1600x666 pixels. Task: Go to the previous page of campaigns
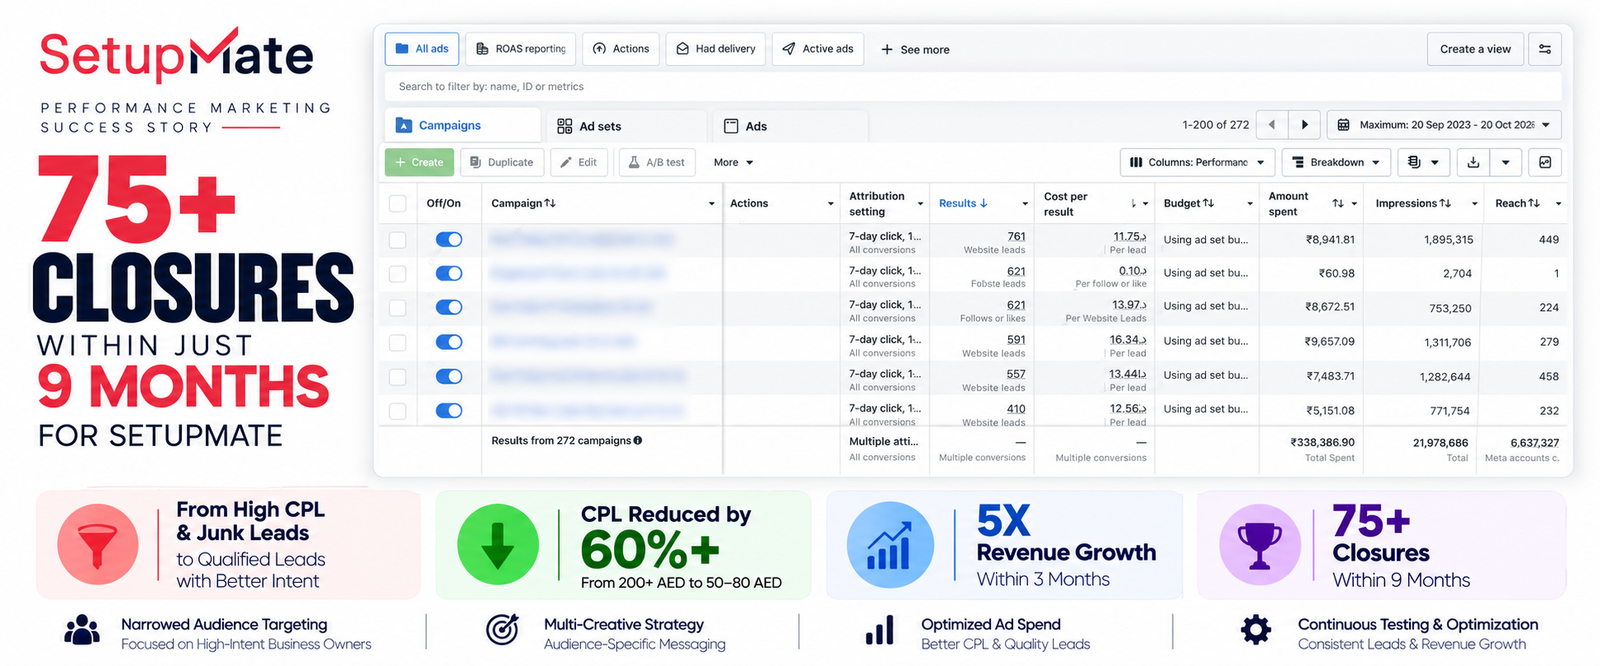1272,125
